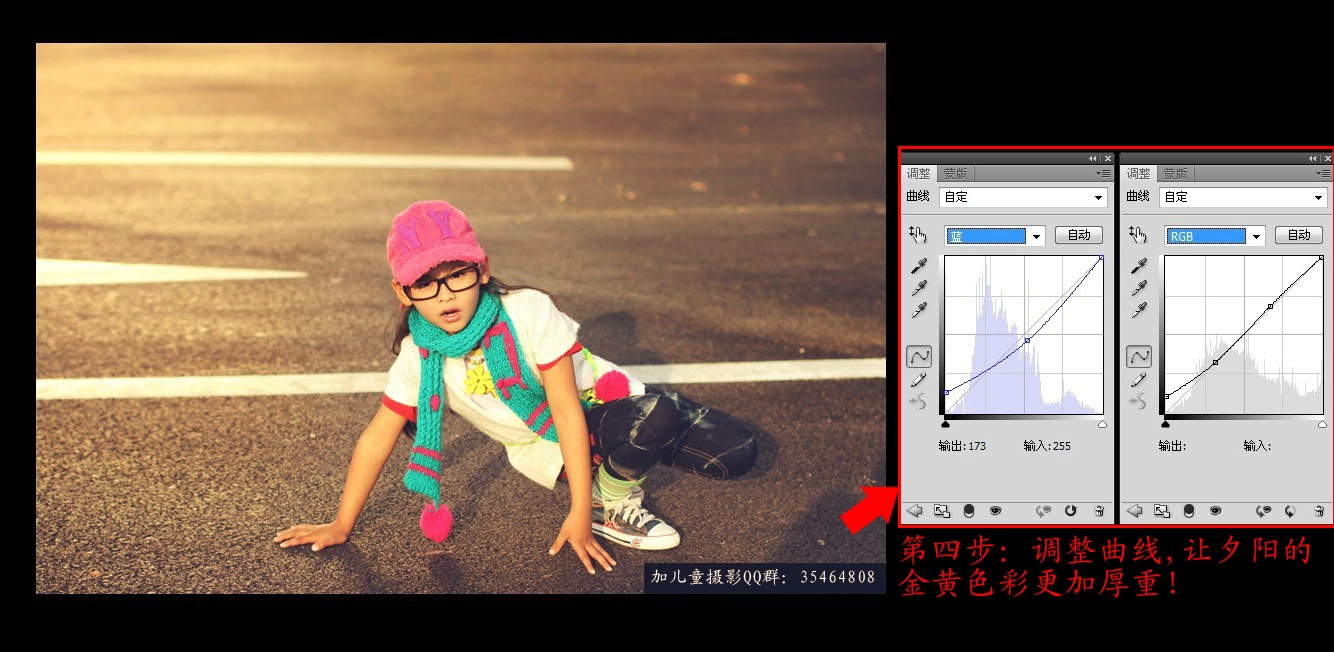The image size is (1334, 652).
Task: Click white point slider under RGB curve
Action: coord(1323,424)
